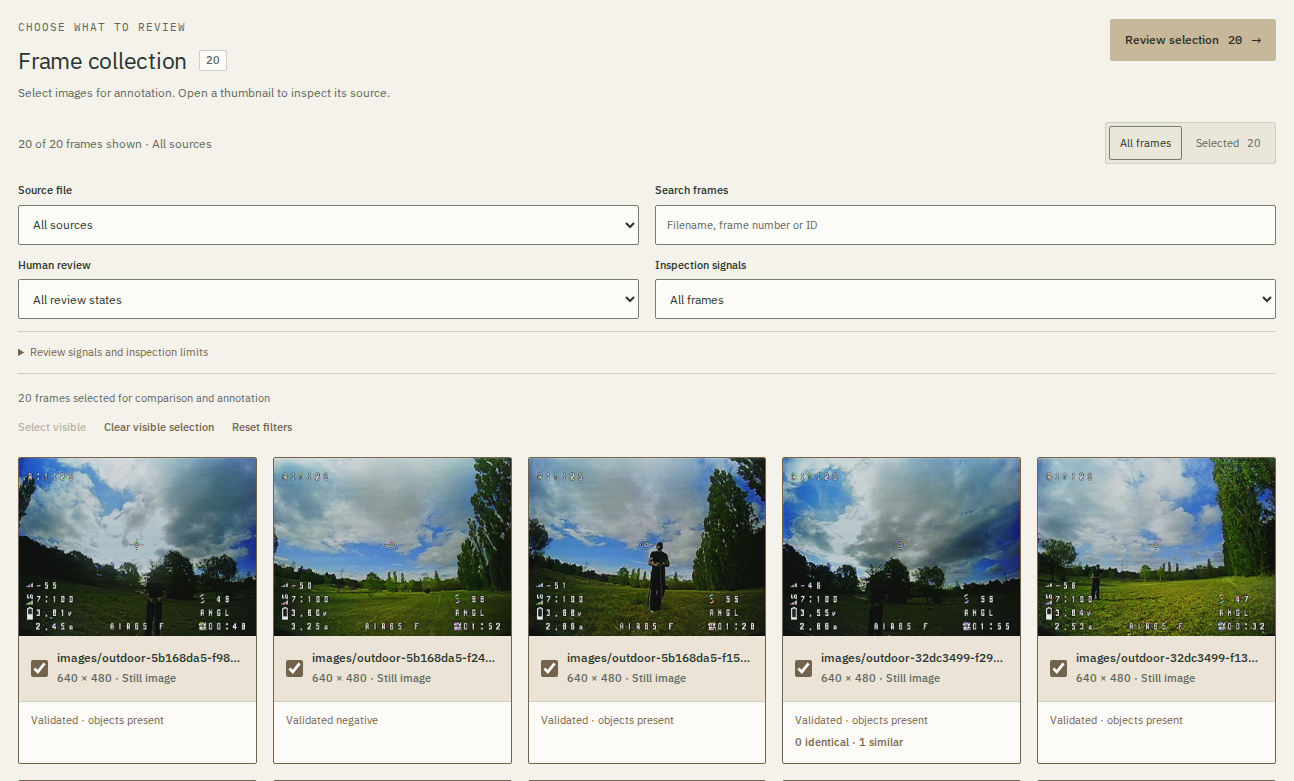Open the Source file dropdown

(x=328, y=225)
